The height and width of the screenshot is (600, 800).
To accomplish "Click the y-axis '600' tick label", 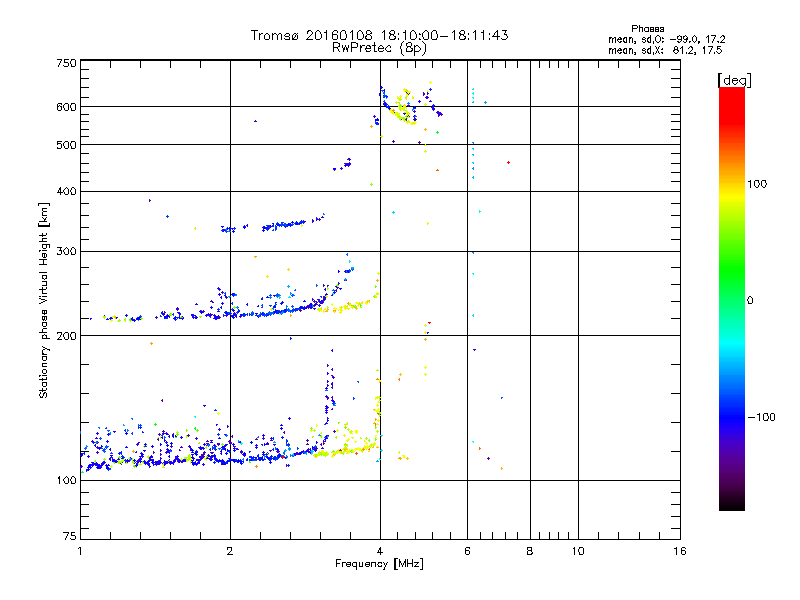I will click(x=66, y=107).
